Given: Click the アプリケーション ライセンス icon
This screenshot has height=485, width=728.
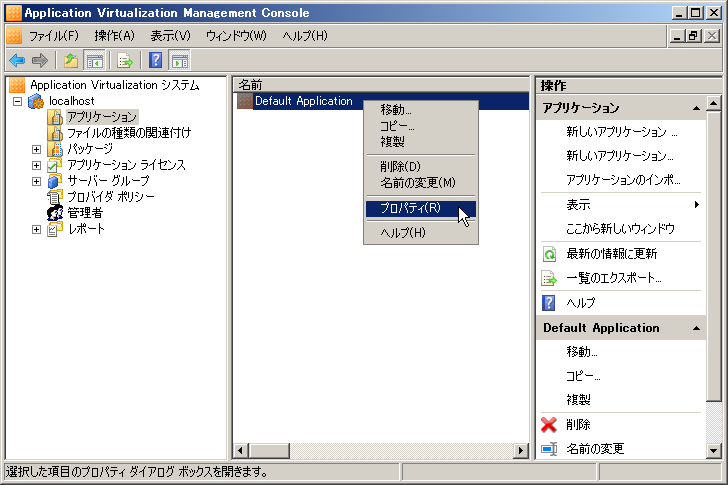Looking at the screenshot, I should pos(55,165).
